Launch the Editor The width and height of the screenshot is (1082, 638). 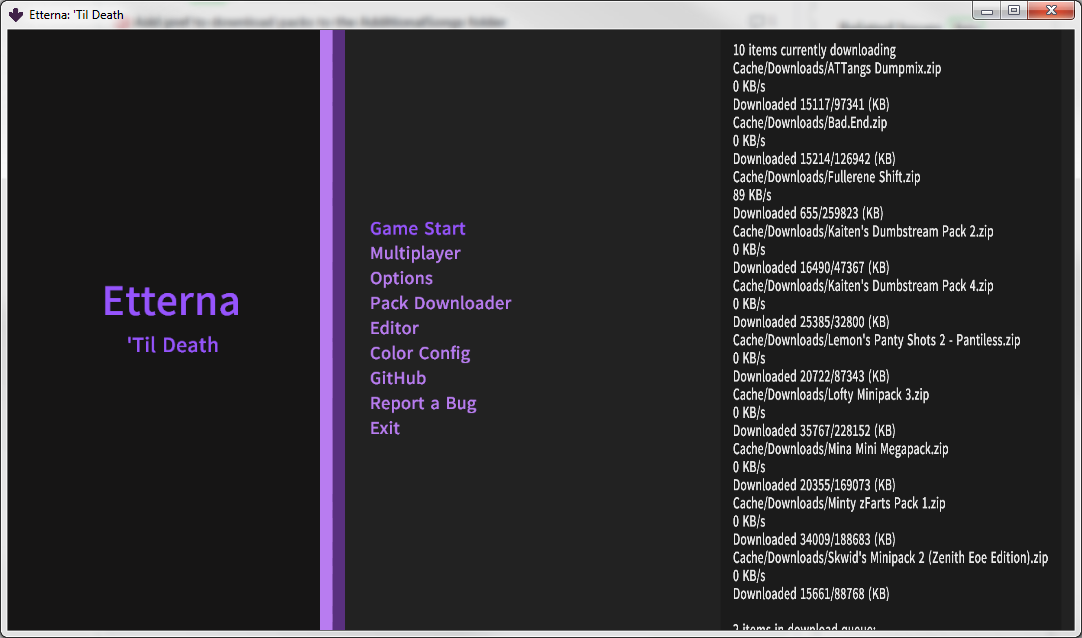tap(394, 328)
